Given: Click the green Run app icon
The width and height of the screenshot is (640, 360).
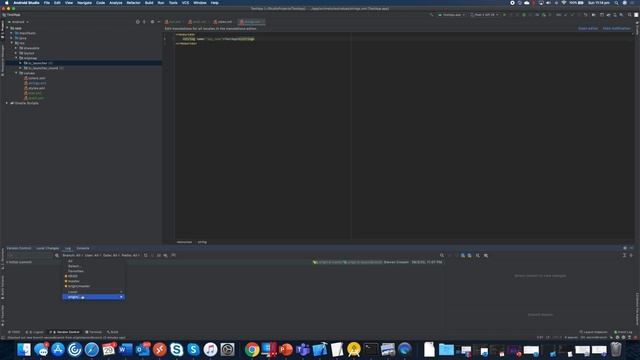Looking at the screenshot, I should (504, 15).
